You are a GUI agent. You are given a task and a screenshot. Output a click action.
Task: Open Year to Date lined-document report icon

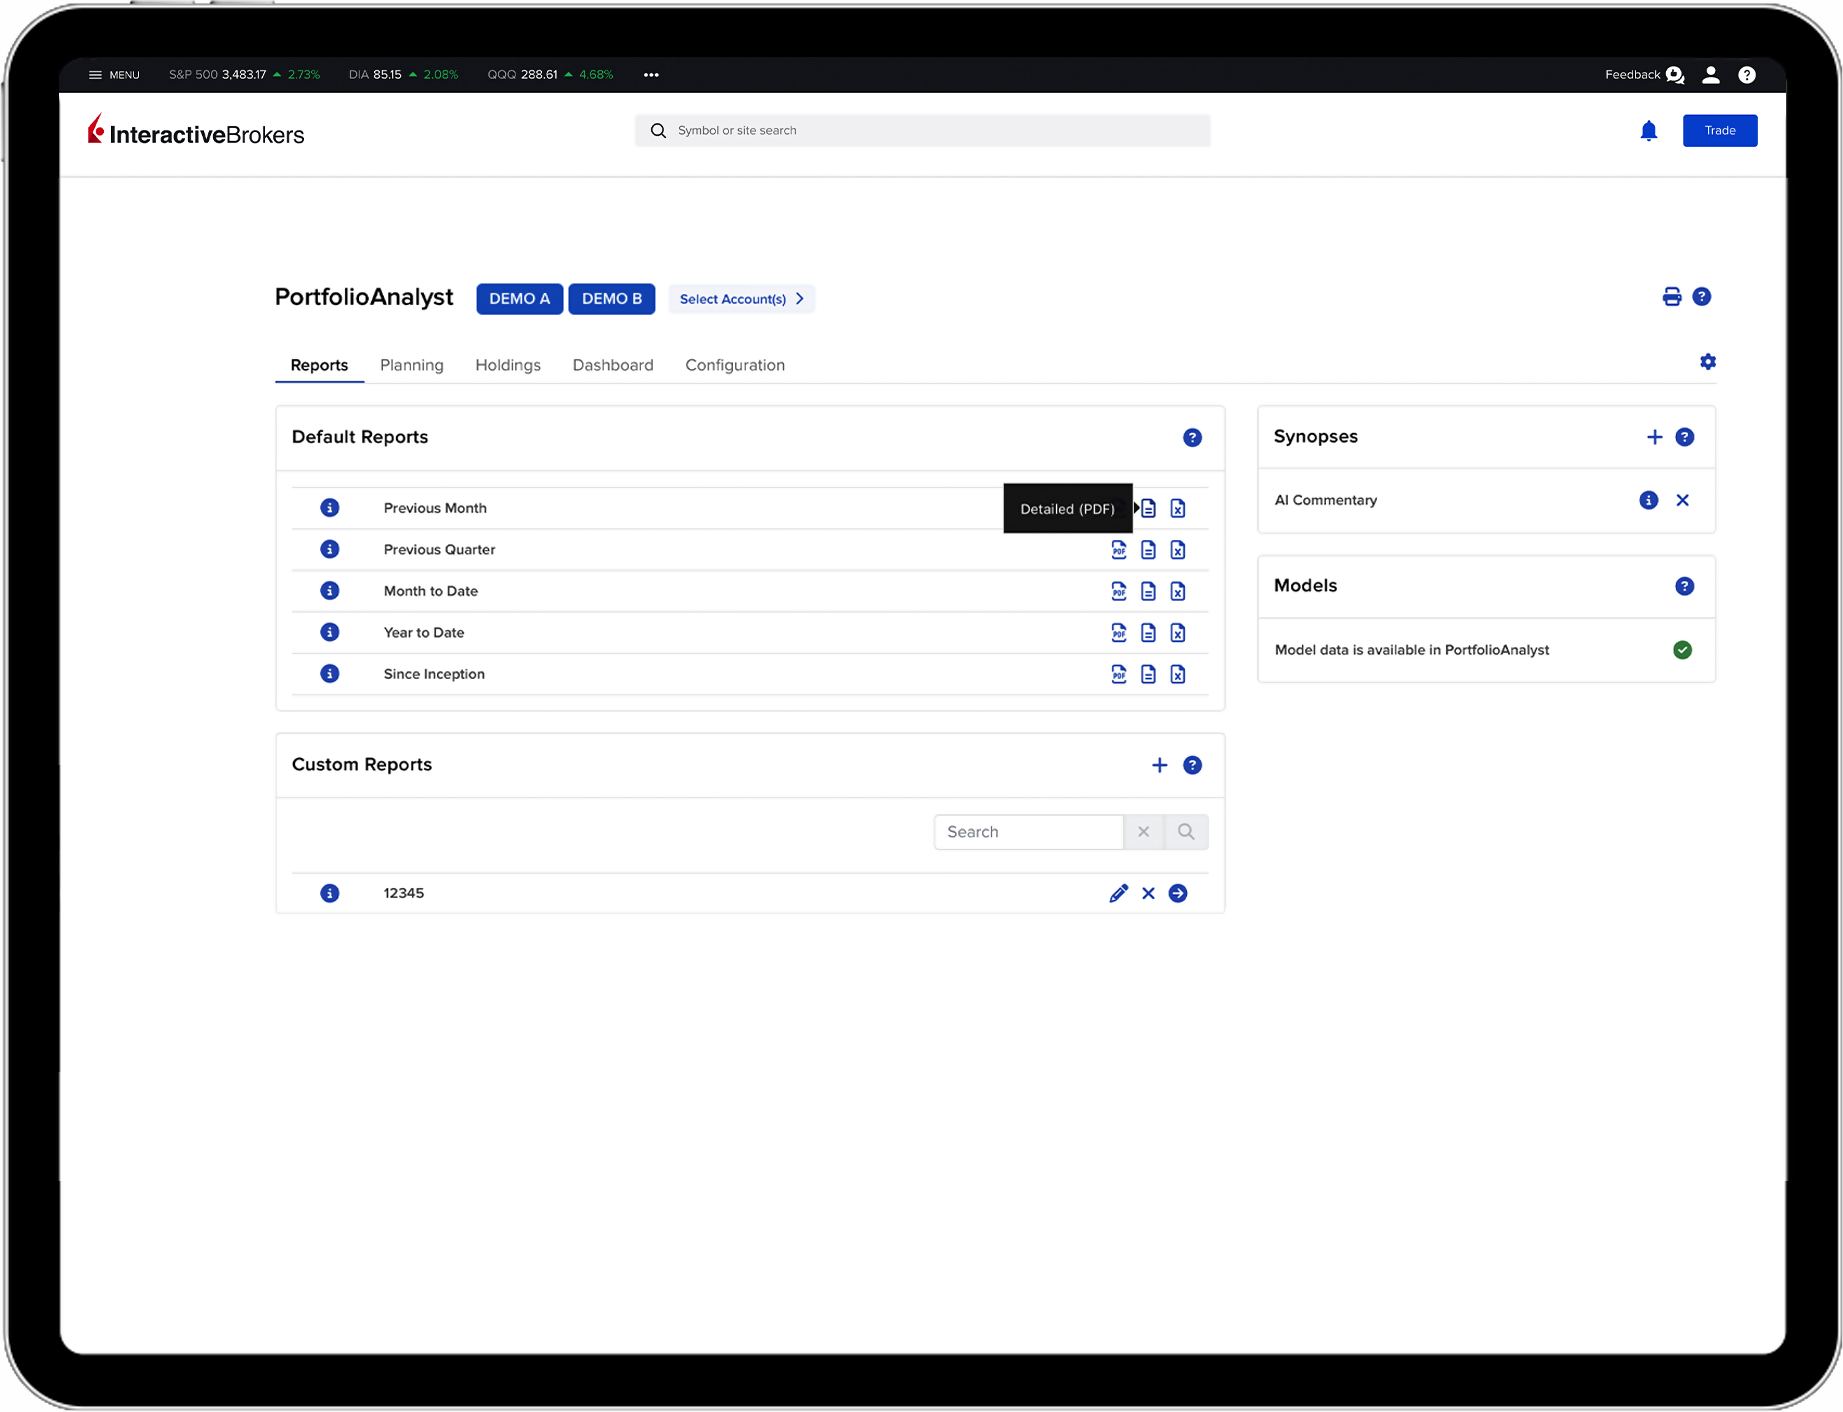tap(1148, 633)
